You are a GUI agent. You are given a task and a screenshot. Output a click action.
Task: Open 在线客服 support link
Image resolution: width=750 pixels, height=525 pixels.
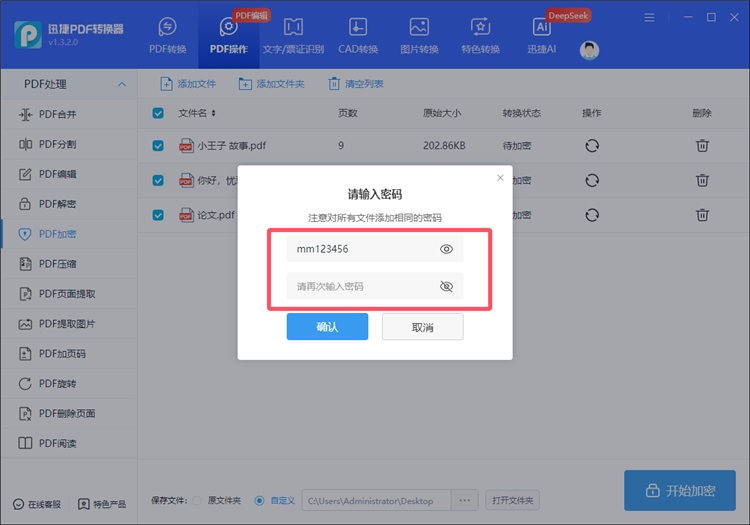(x=37, y=504)
